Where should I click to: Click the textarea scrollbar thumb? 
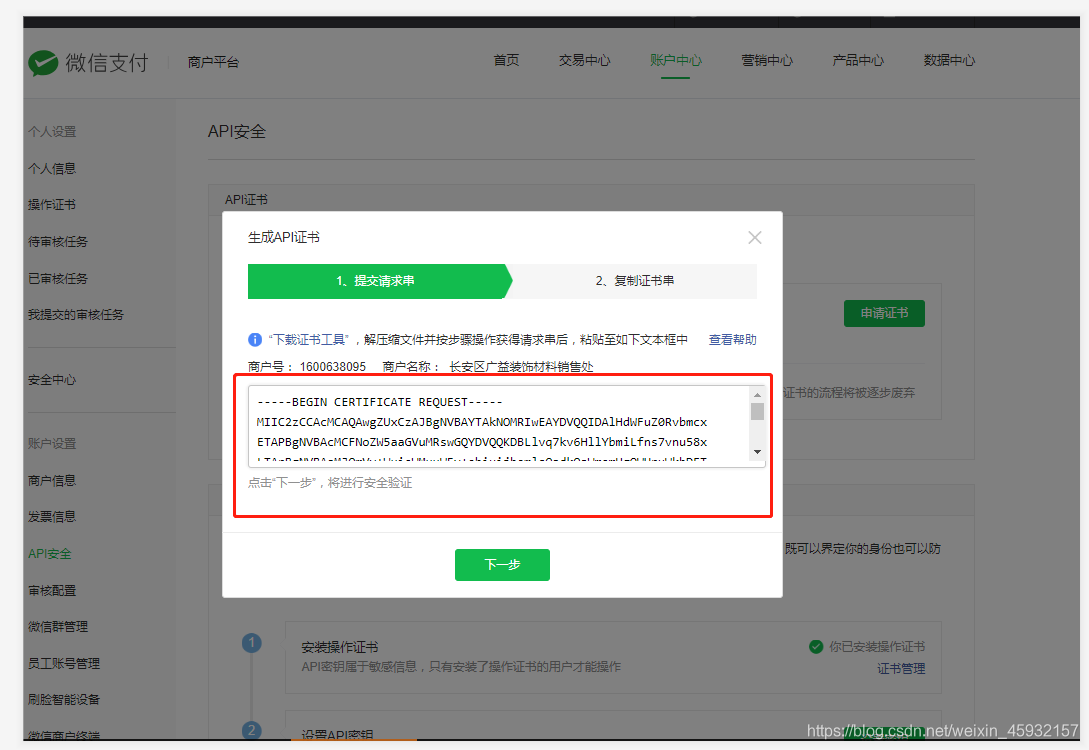pyautogui.click(x=758, y=412)
